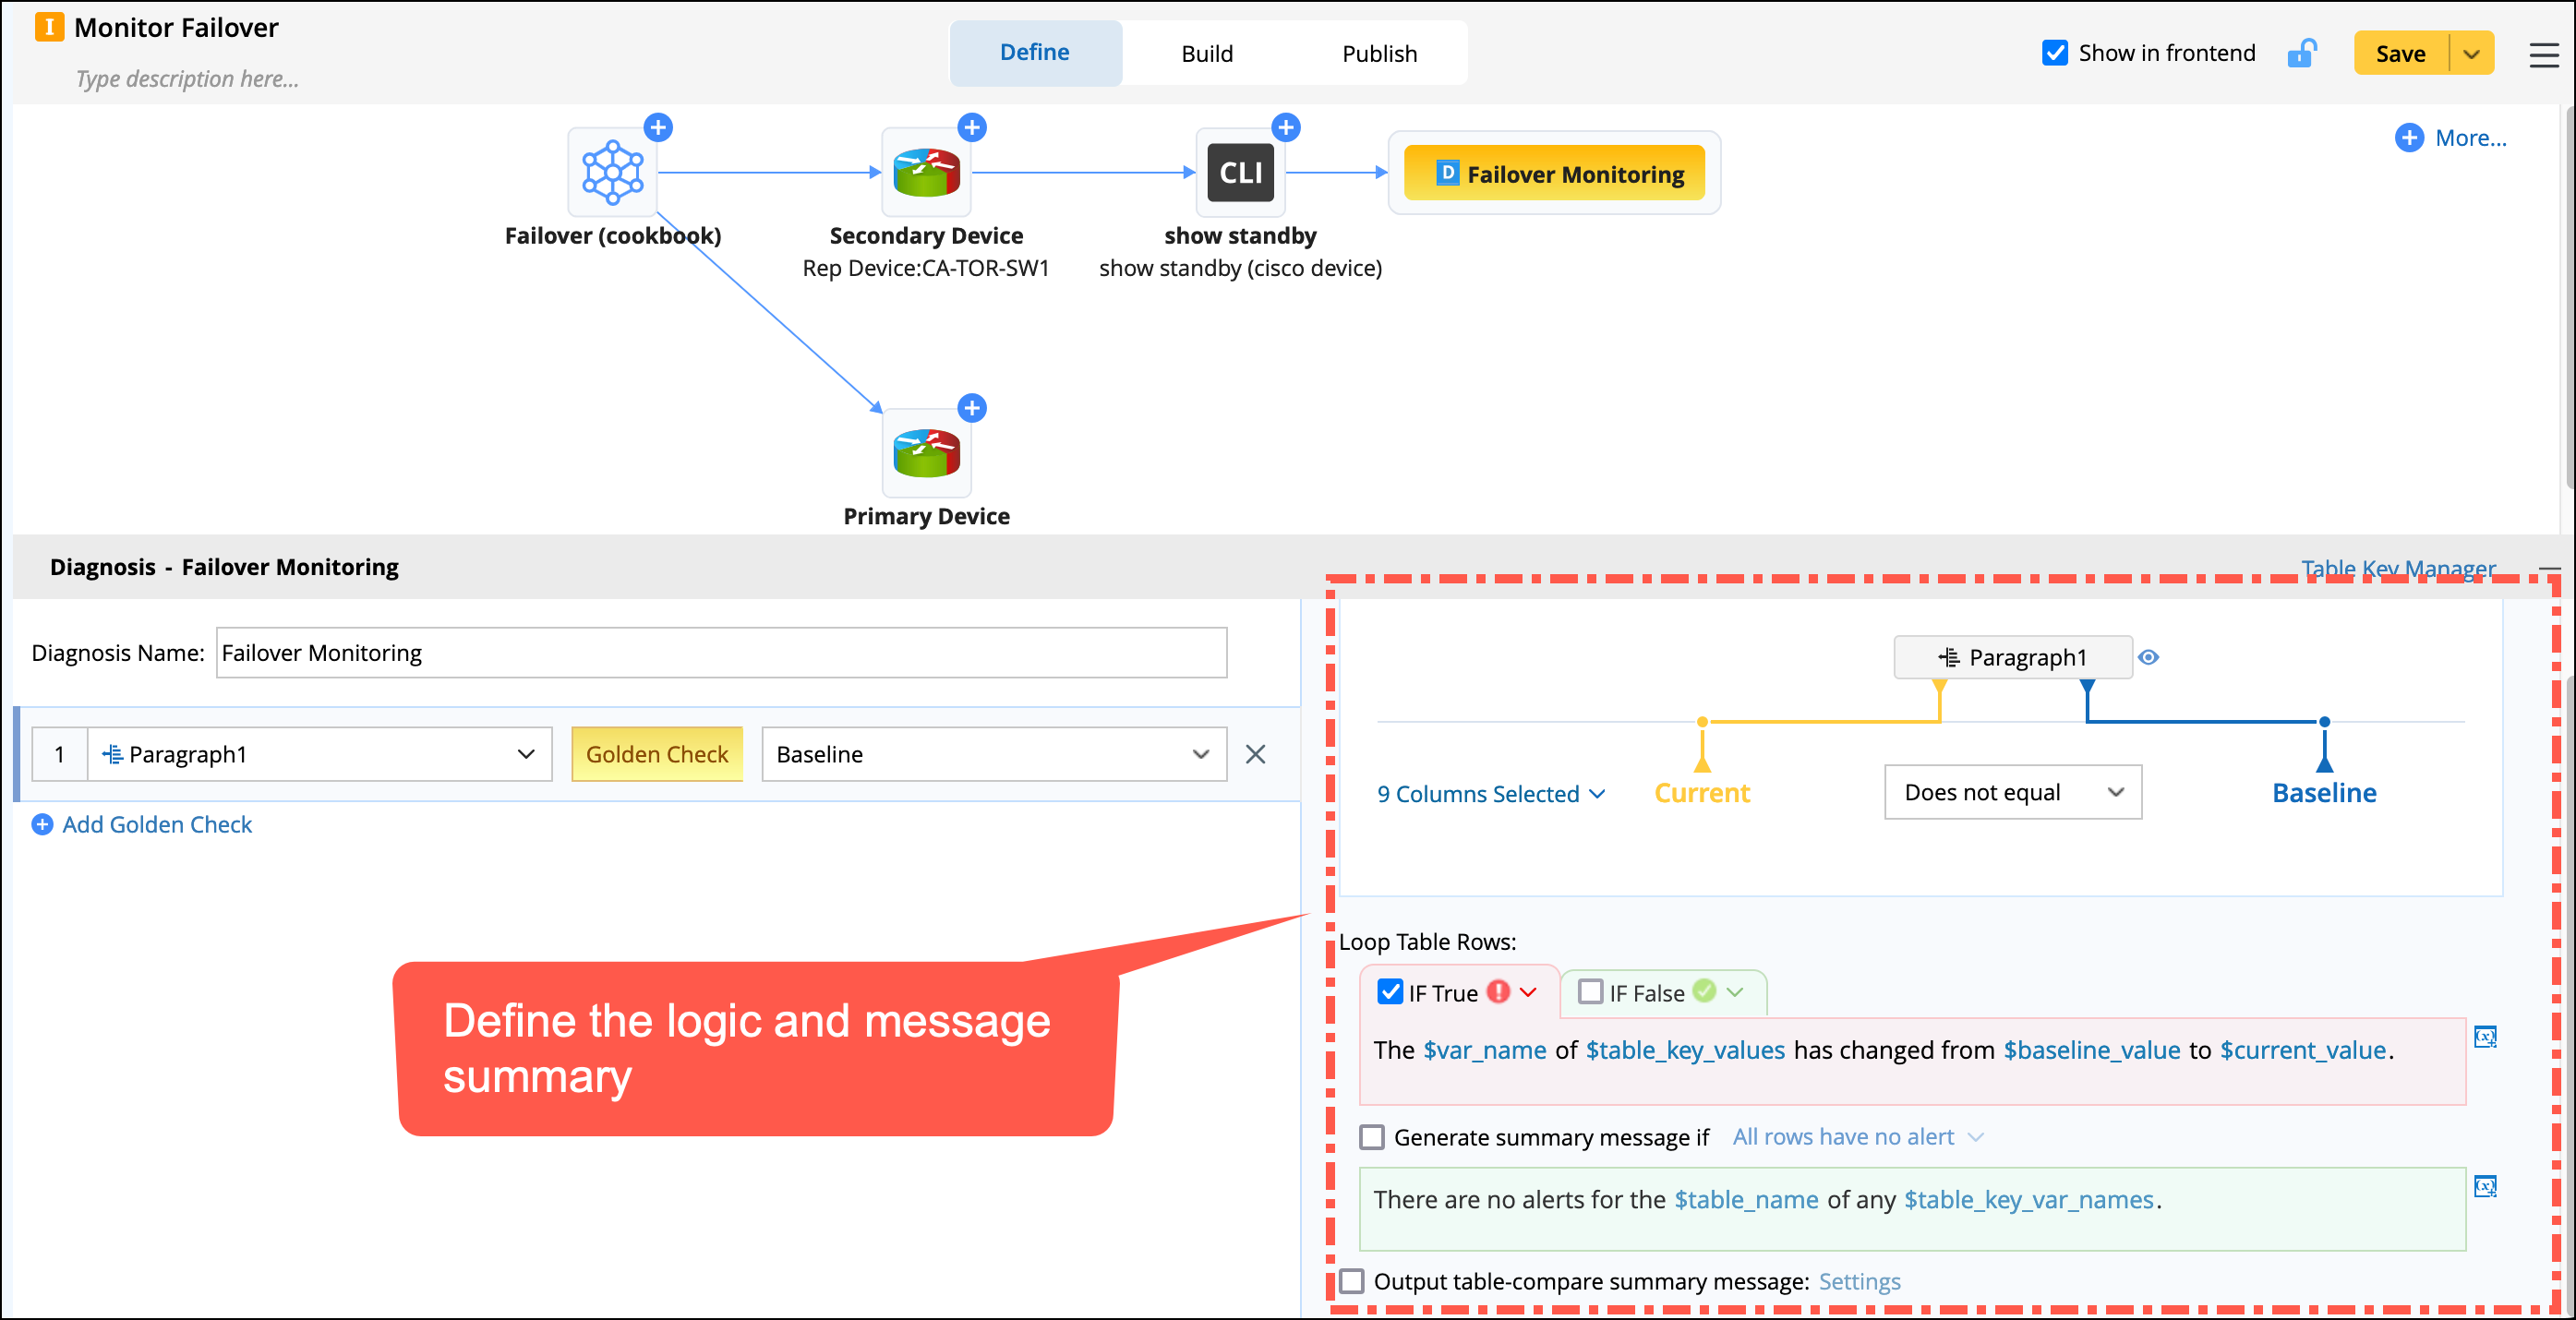Switch to the Publish tab
This screenshot has height=1320, width=2576.
(1379, 53)
